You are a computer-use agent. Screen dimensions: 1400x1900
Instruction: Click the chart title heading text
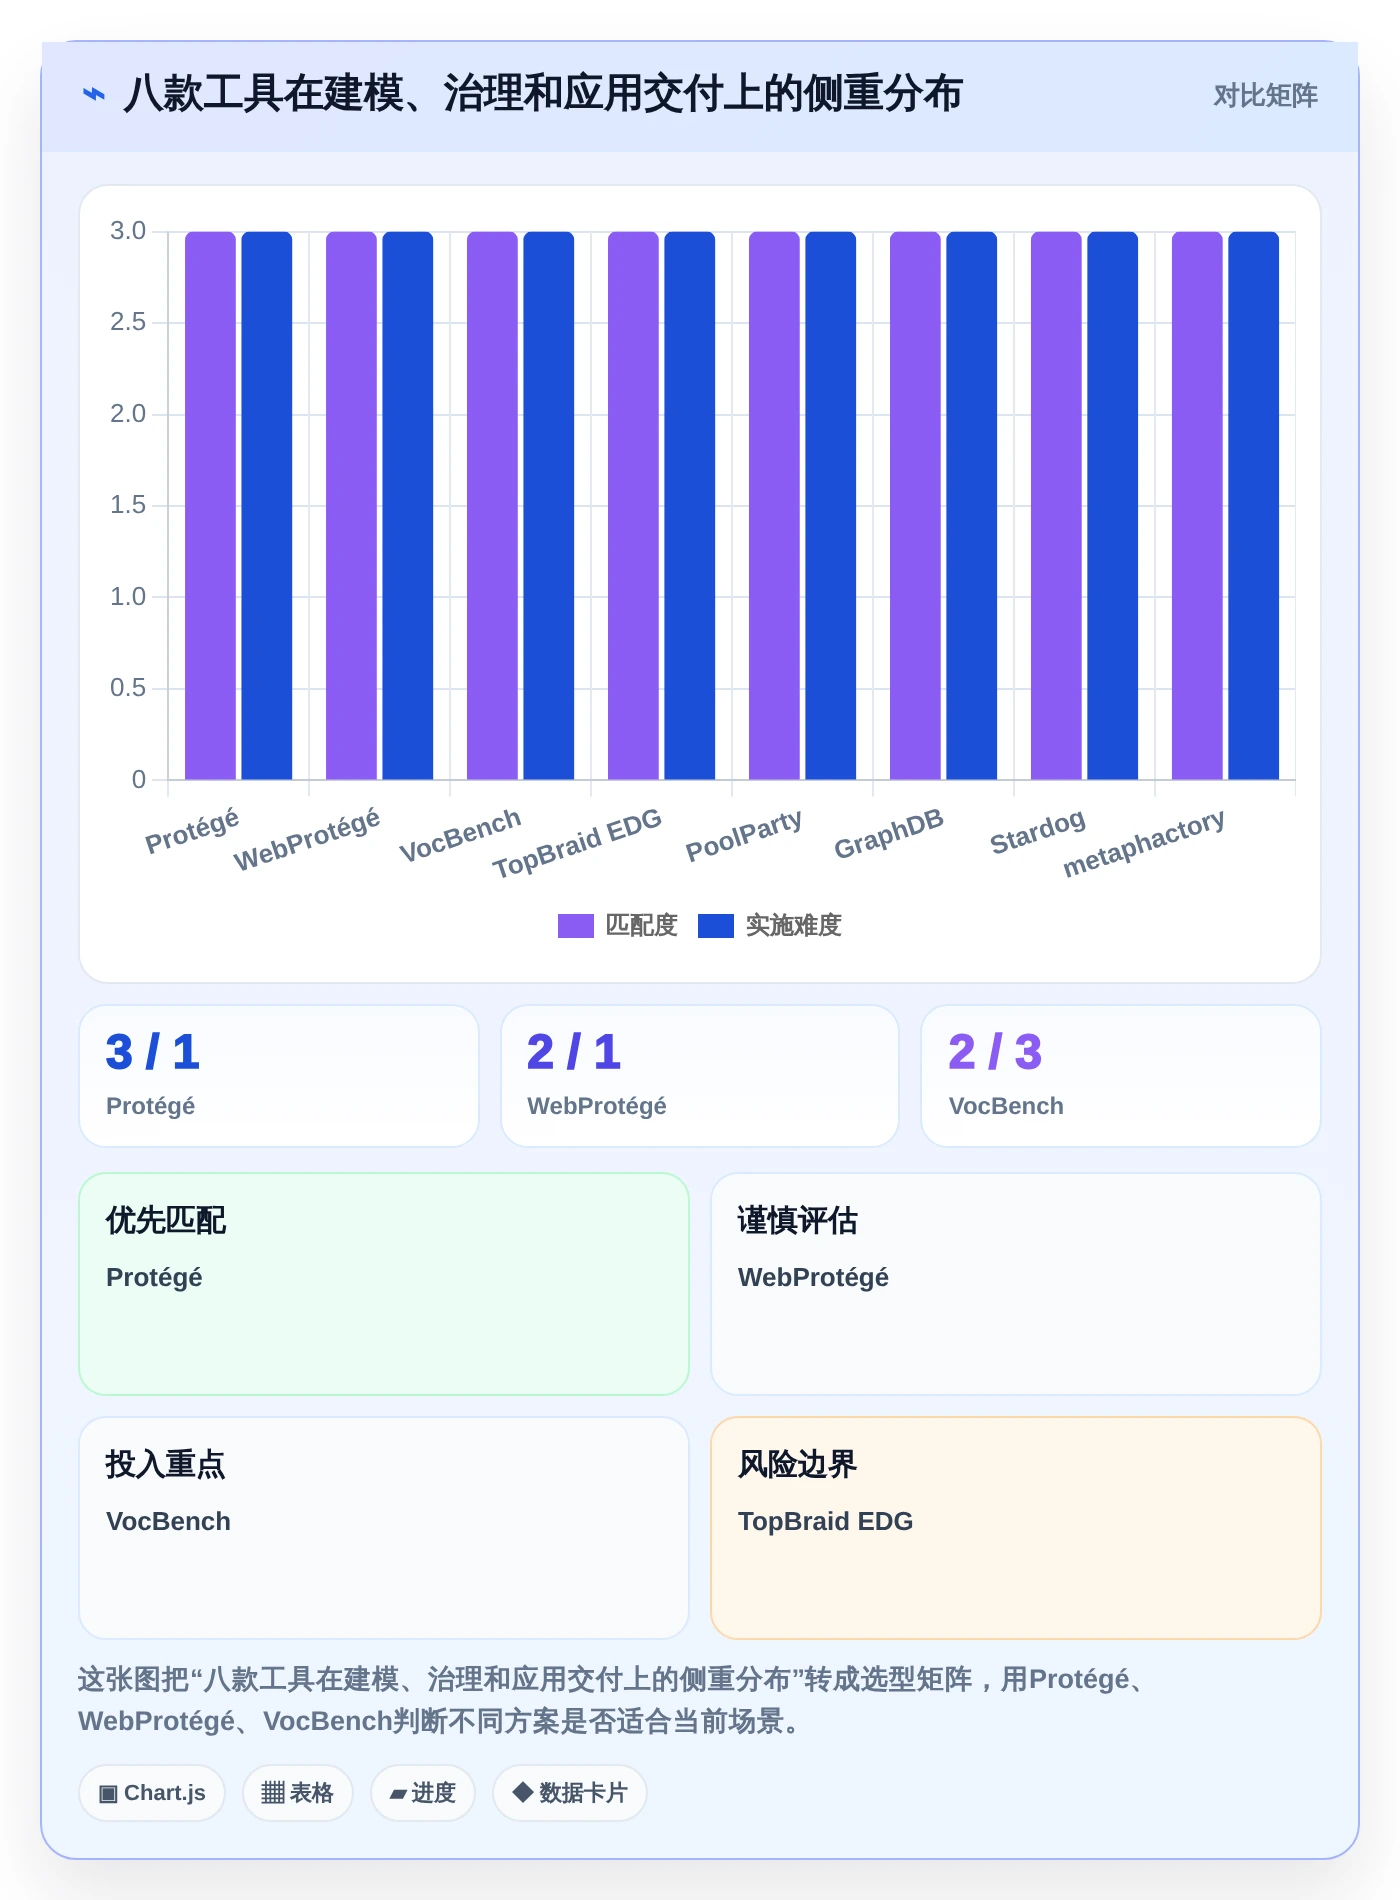(543, 94)
